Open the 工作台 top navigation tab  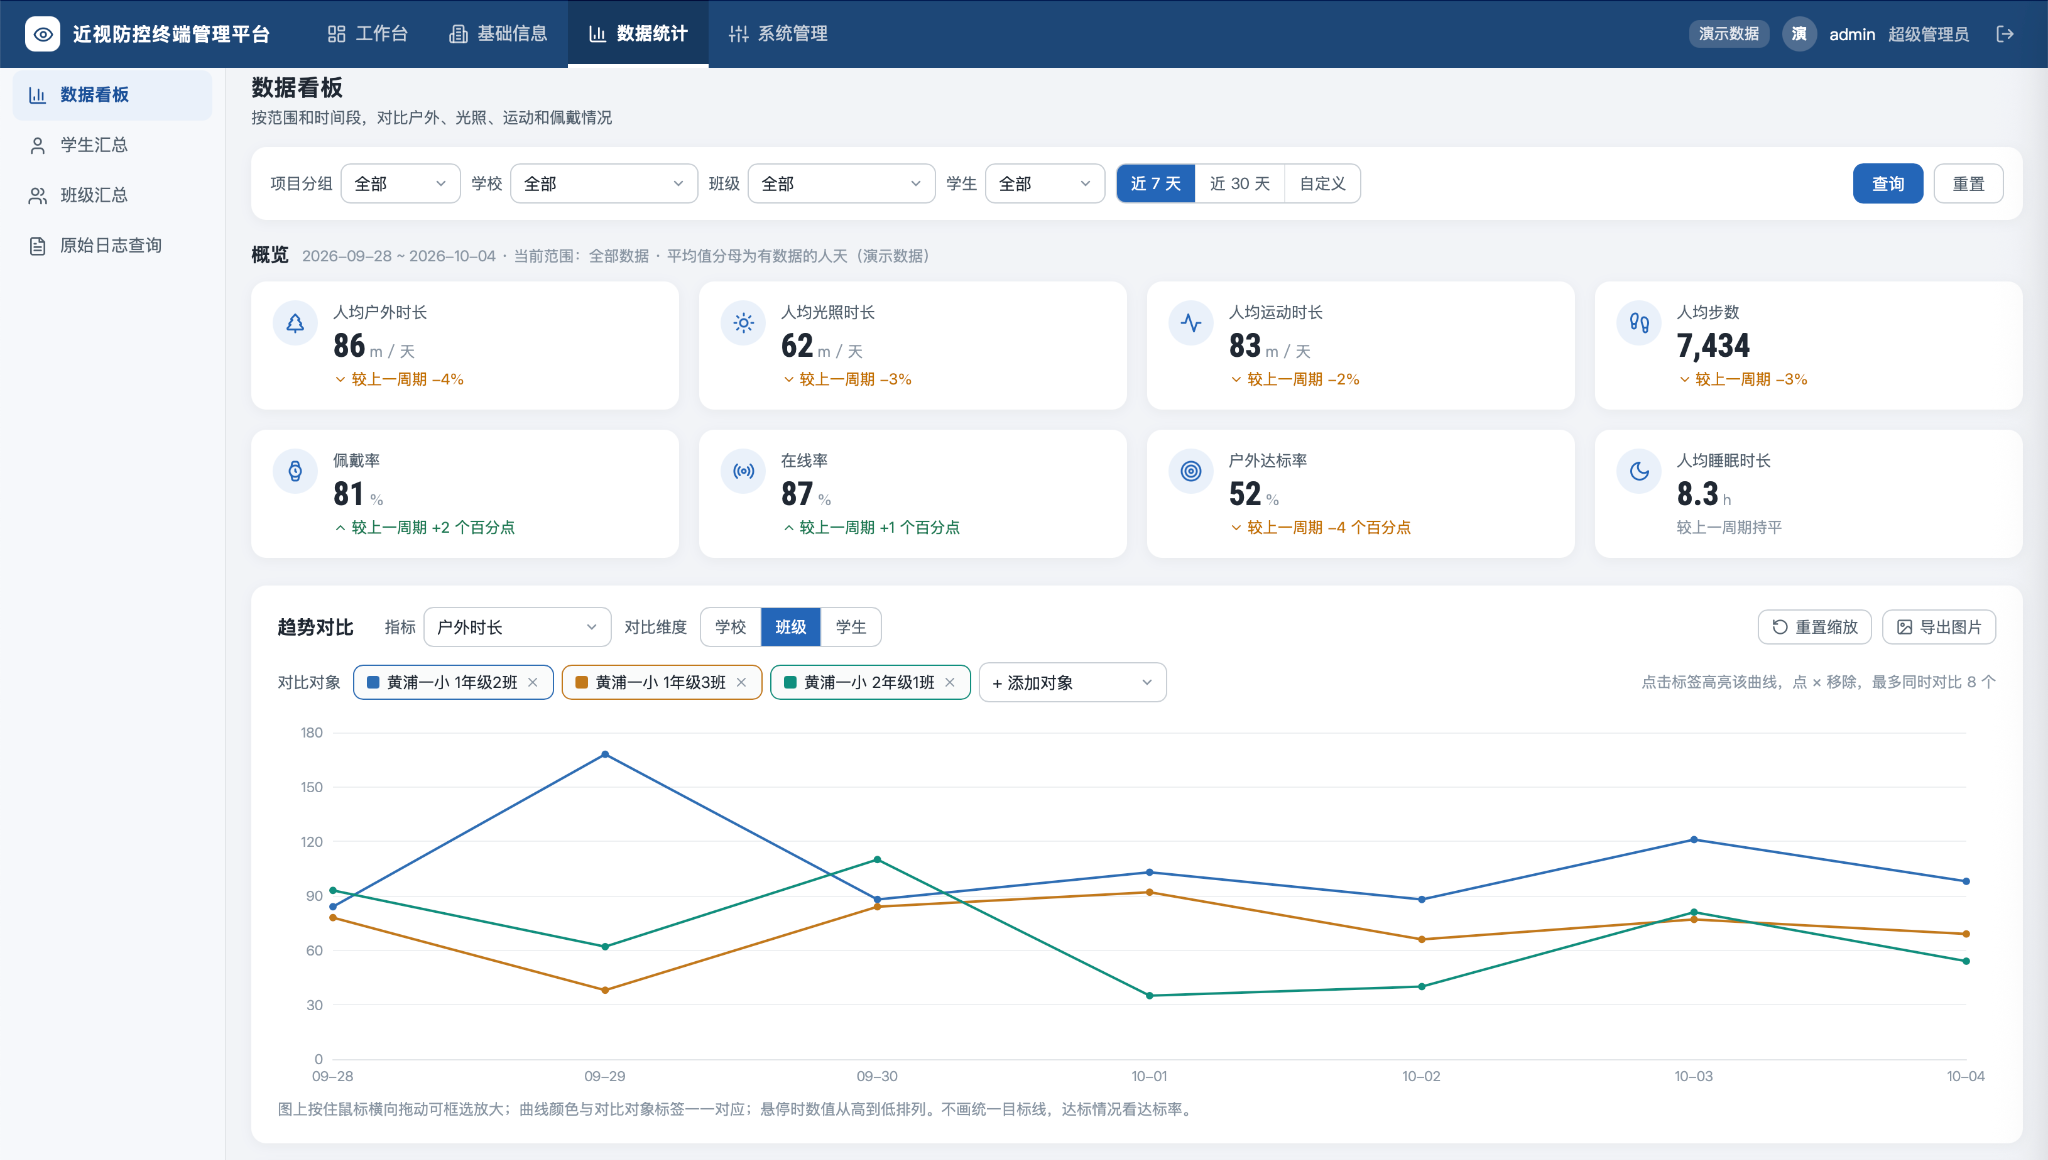(368, 34)
